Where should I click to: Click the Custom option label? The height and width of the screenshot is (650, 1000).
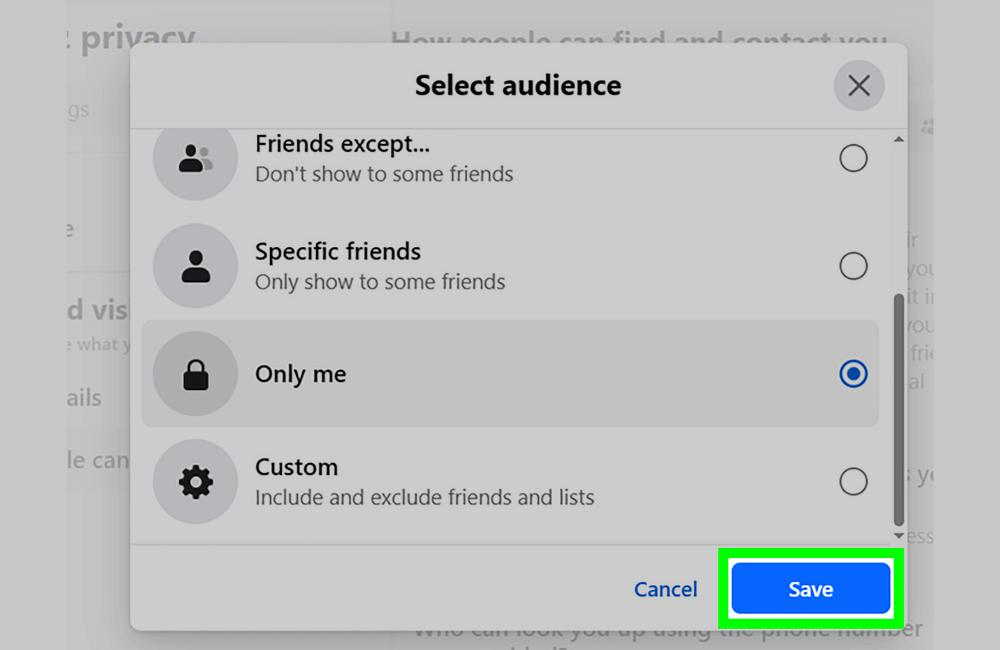(x=296, y=466)
